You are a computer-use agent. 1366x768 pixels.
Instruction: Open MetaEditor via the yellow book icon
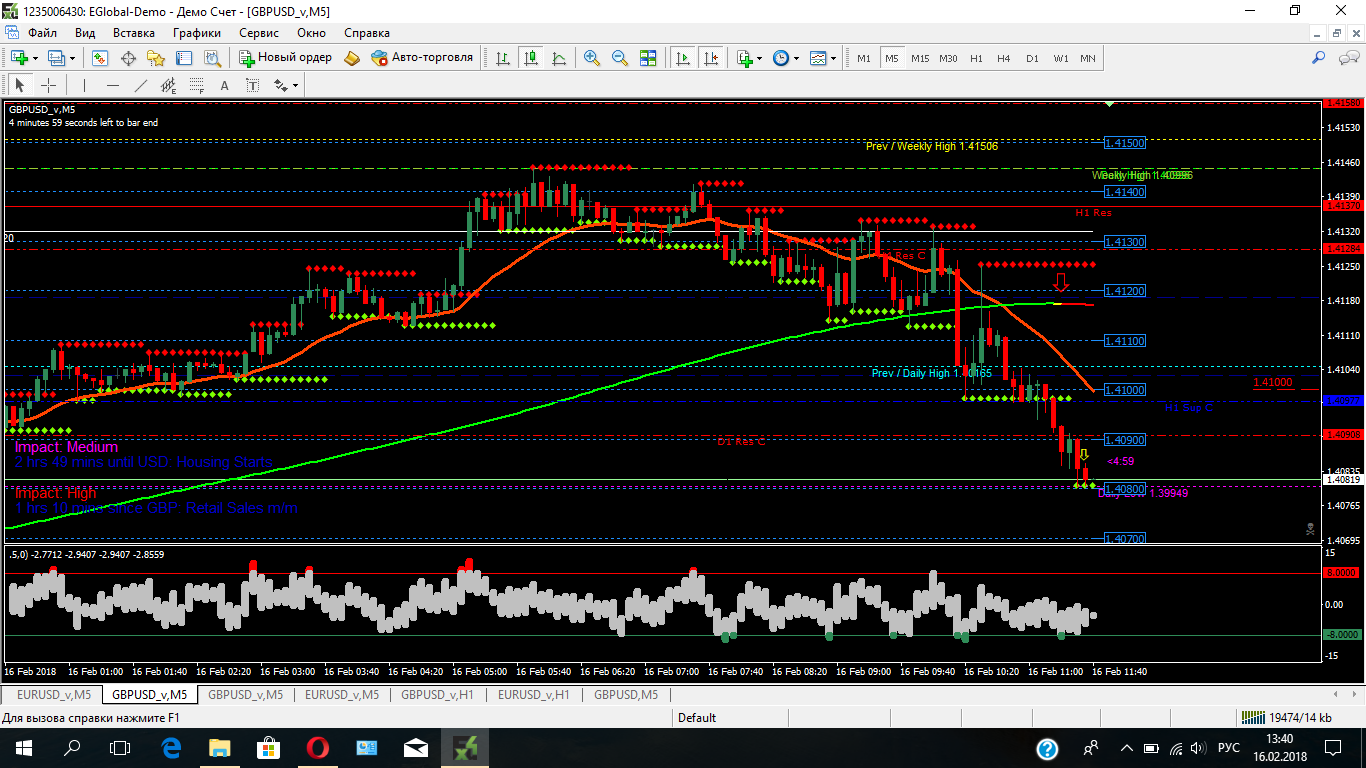[x=352, y=58]
